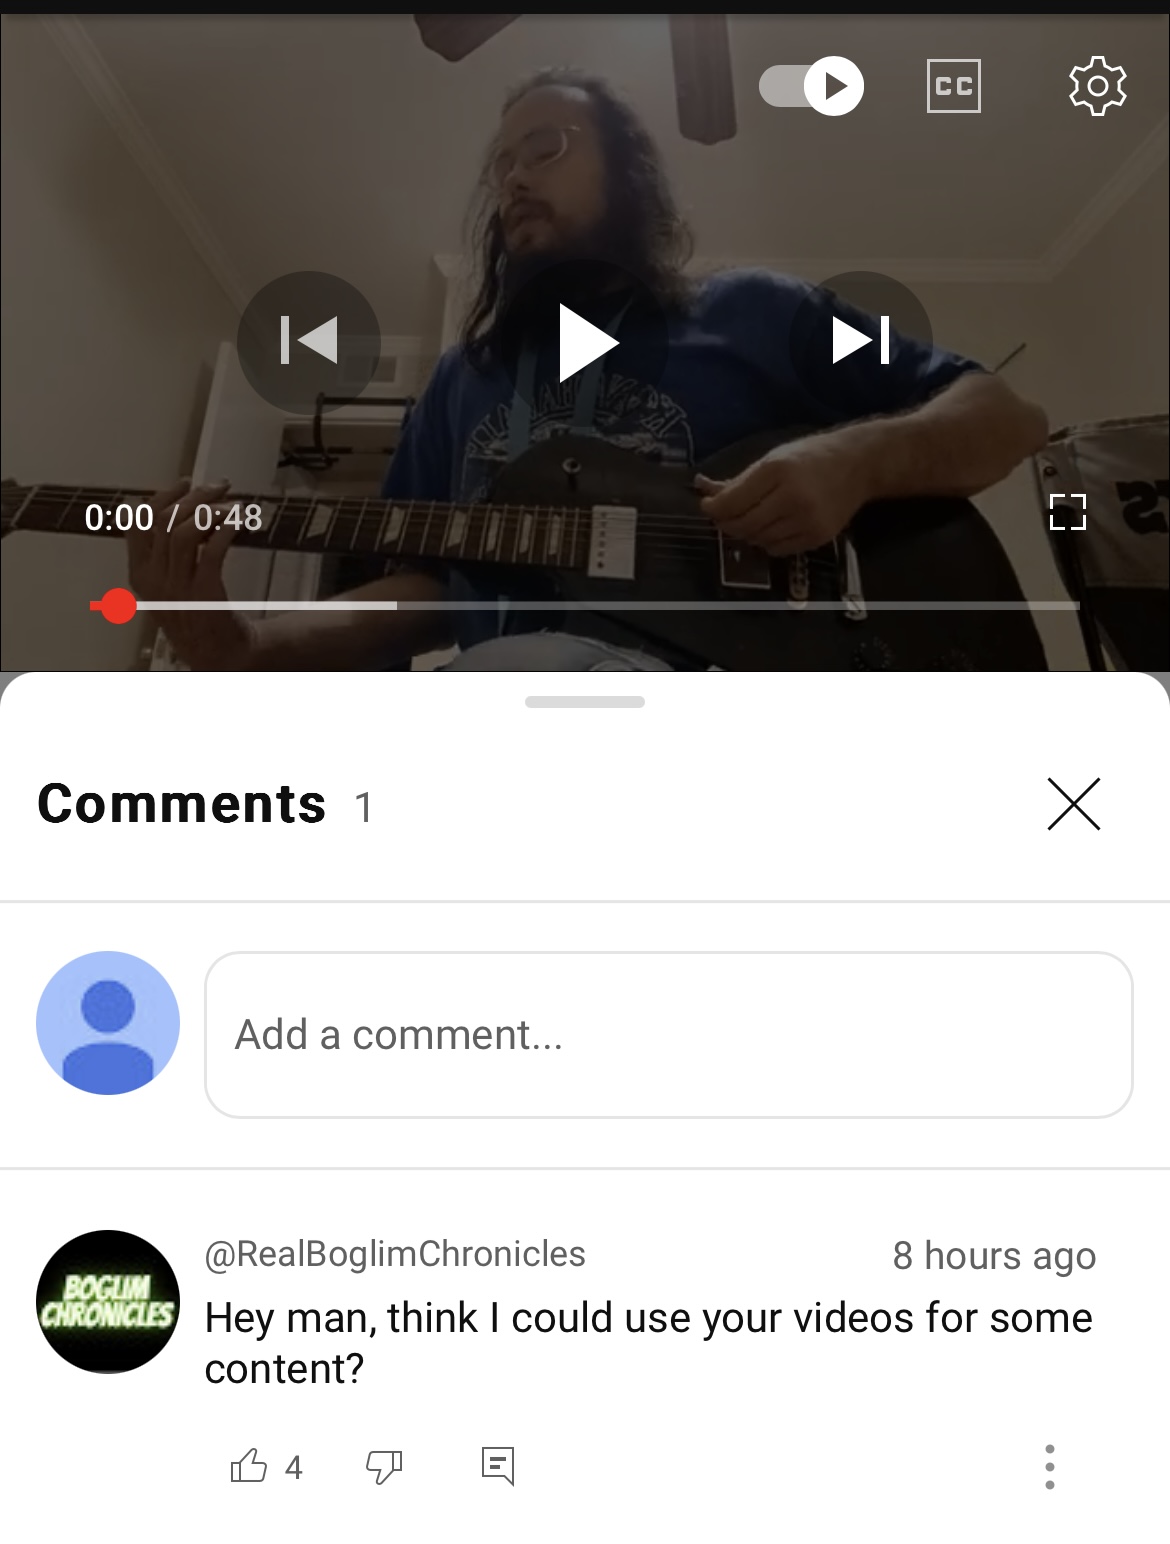Viewport: 1170px width, 1544px height.
Task: Open your blue profile avatar
Action: pos(108,1023)
